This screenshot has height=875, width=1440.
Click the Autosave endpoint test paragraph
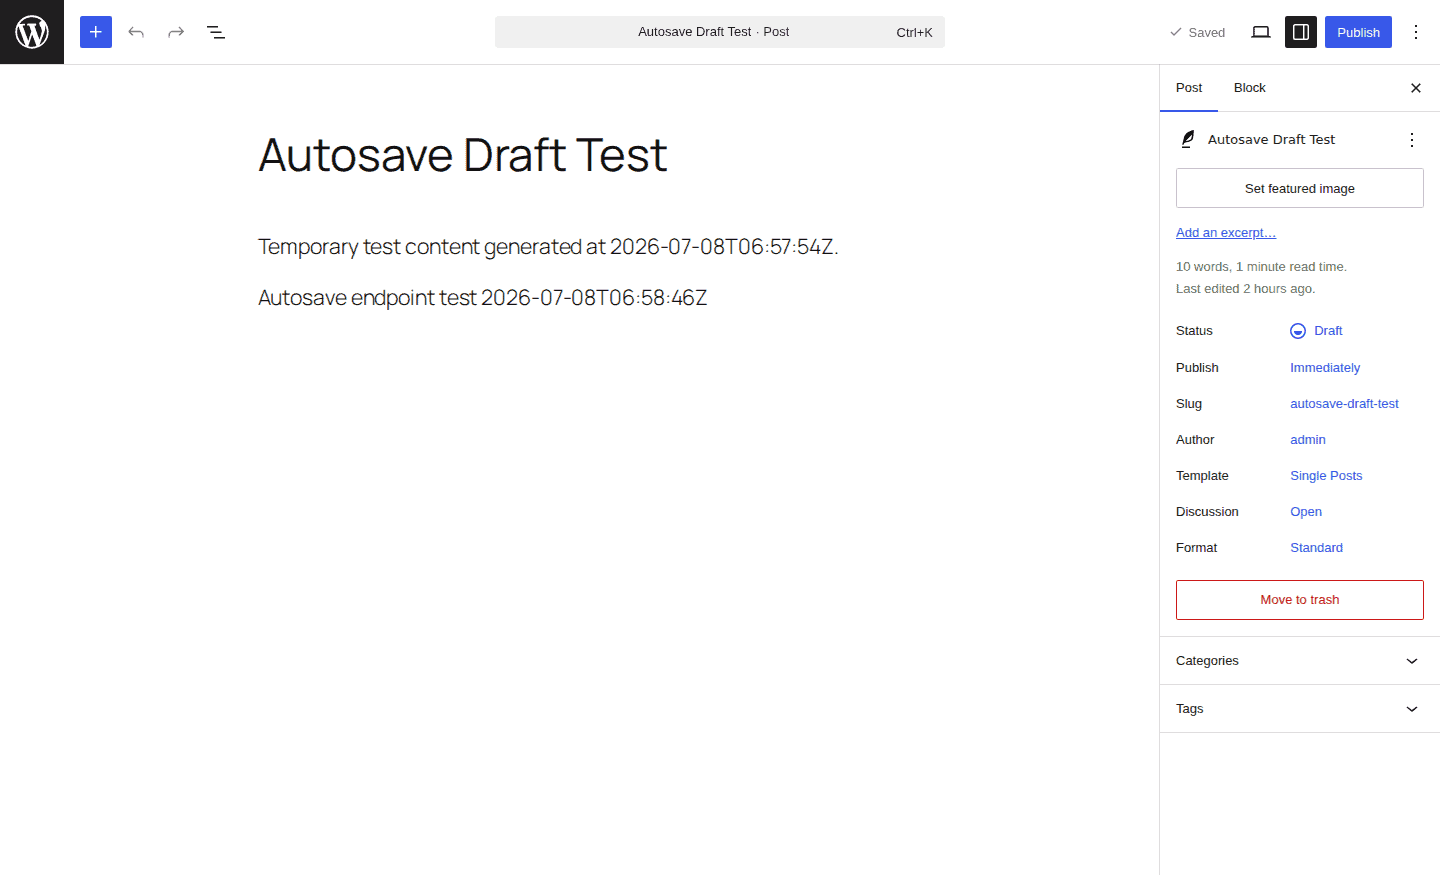pyautogui.click(x=483, y=298)
